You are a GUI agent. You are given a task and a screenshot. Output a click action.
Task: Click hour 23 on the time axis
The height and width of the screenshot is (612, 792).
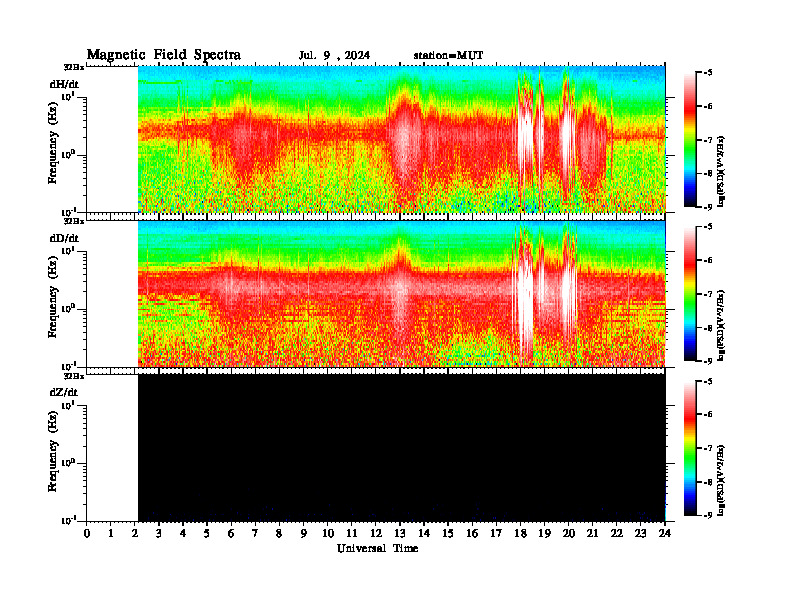point(641,533)
